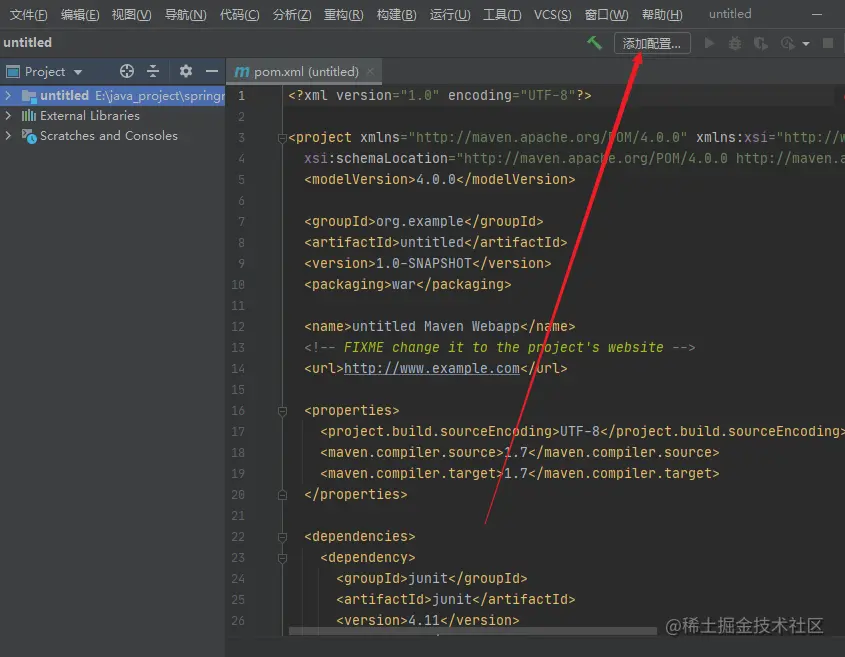
Task: Expand the untitled project root node
Action: [9, 96]
